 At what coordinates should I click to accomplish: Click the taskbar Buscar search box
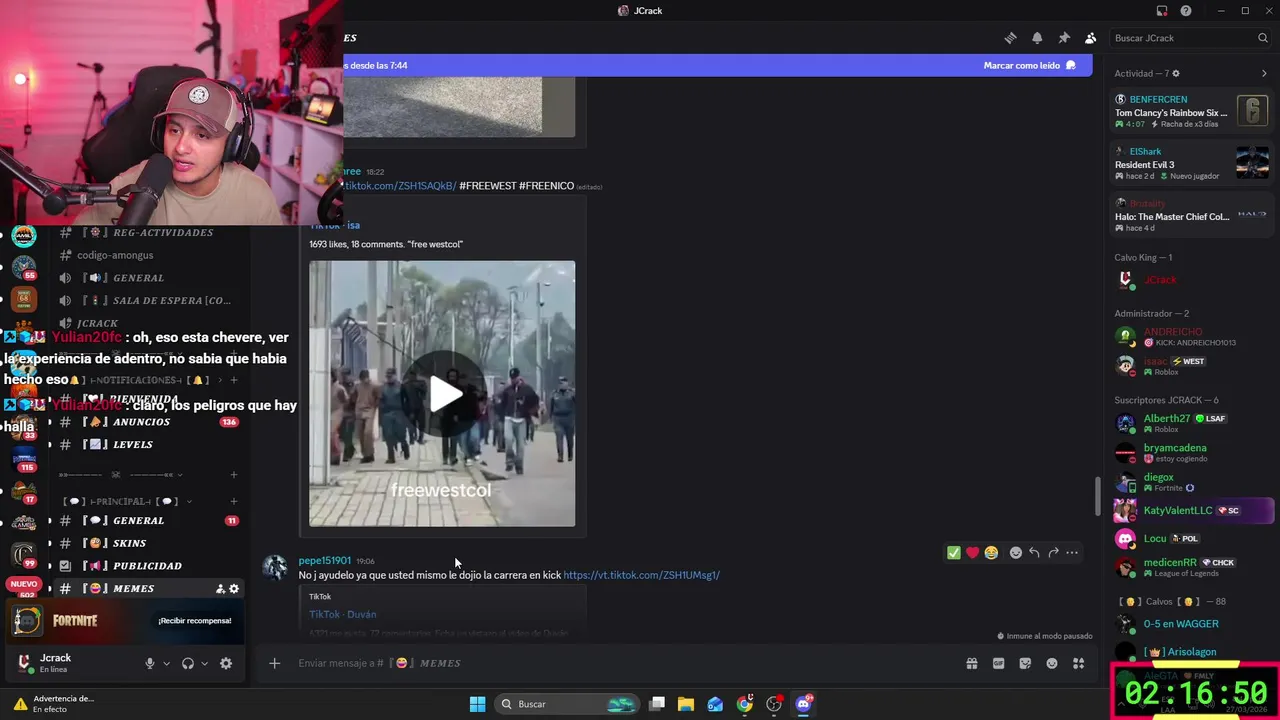tap(568, 704)
